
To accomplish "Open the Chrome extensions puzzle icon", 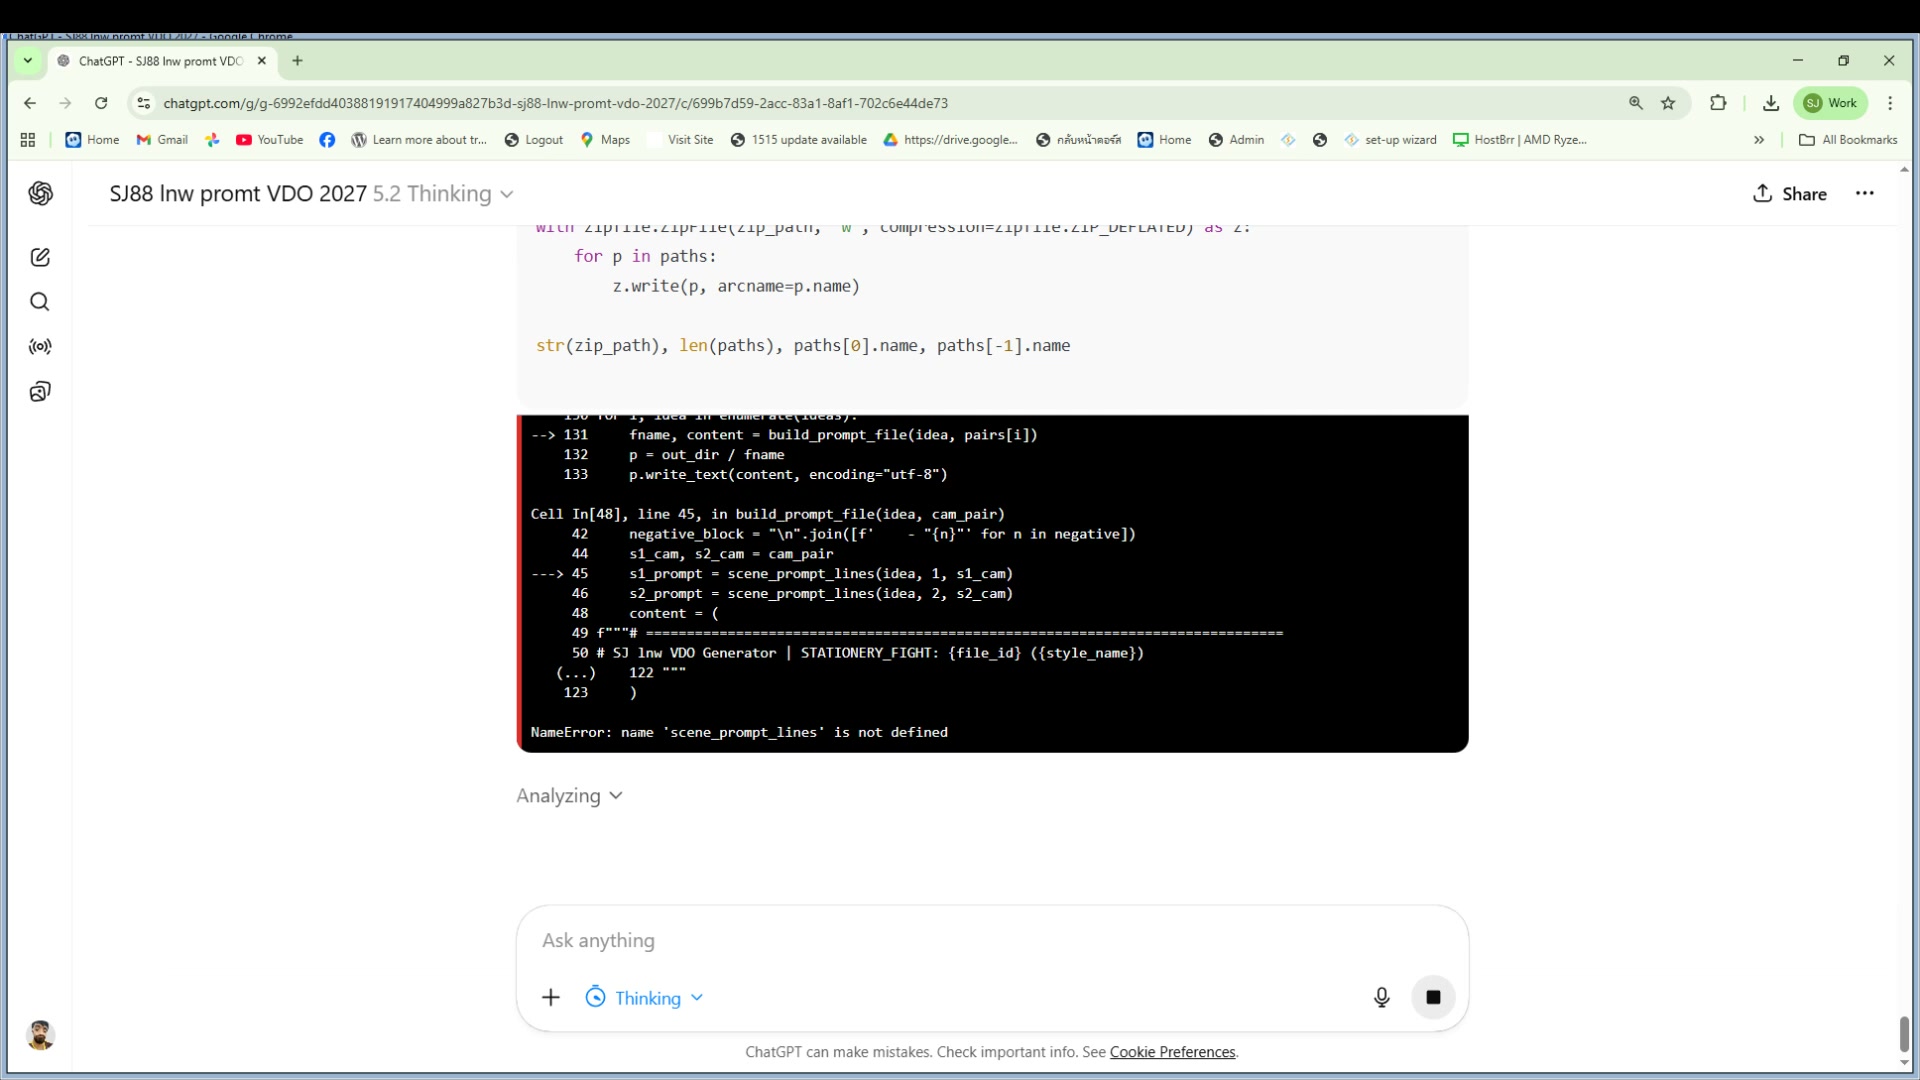I will pyautogui.click(x=1718, y=103).
